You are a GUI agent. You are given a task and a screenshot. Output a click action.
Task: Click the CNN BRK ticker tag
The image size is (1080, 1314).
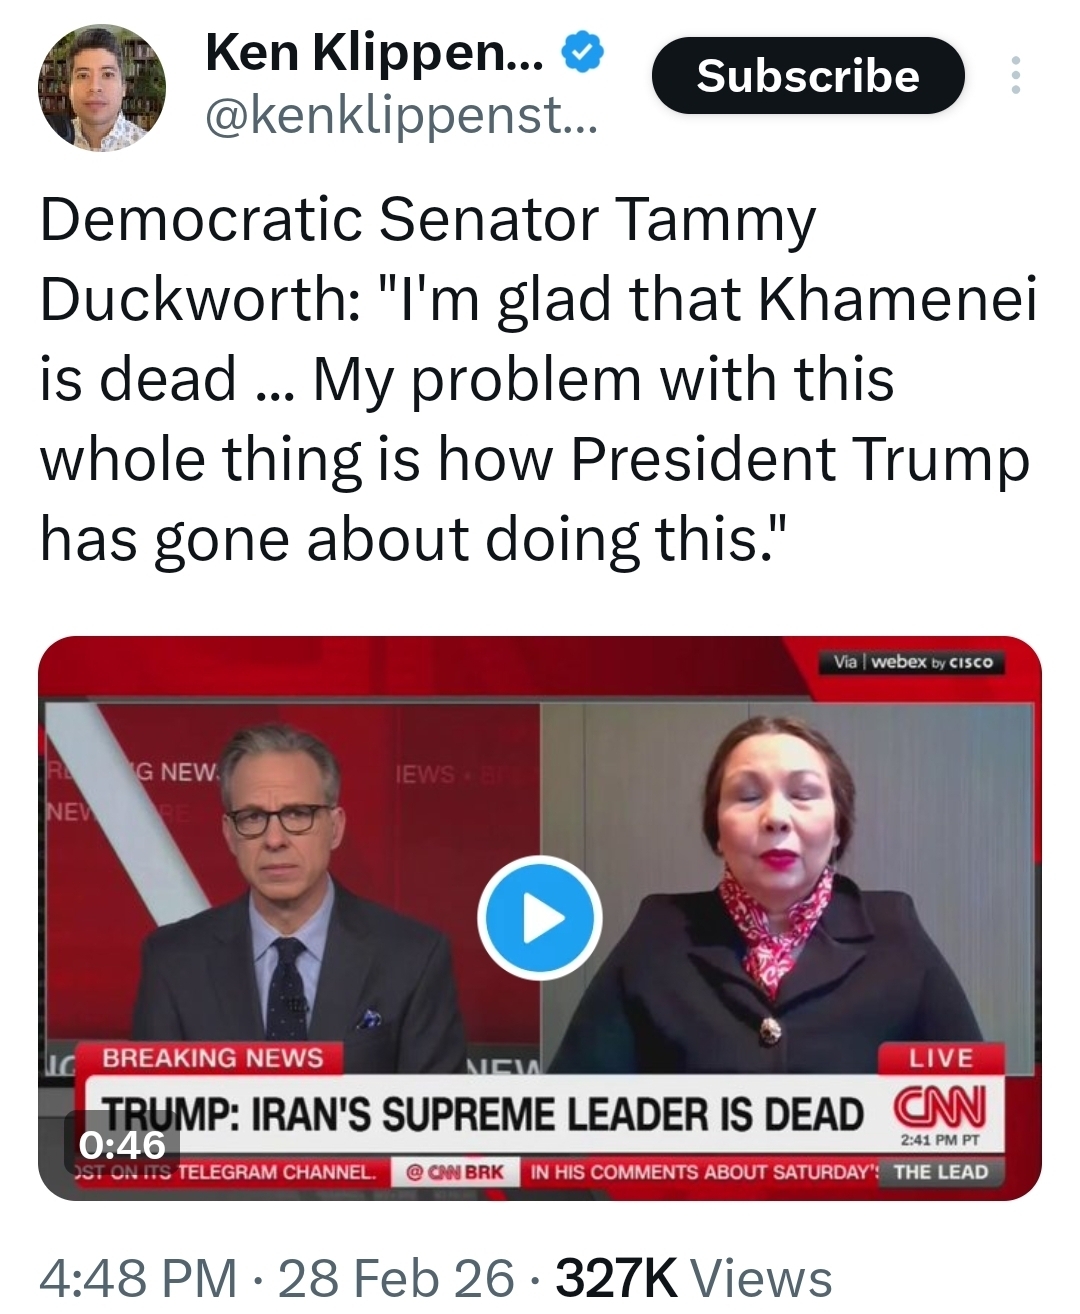click(454, 1172)
